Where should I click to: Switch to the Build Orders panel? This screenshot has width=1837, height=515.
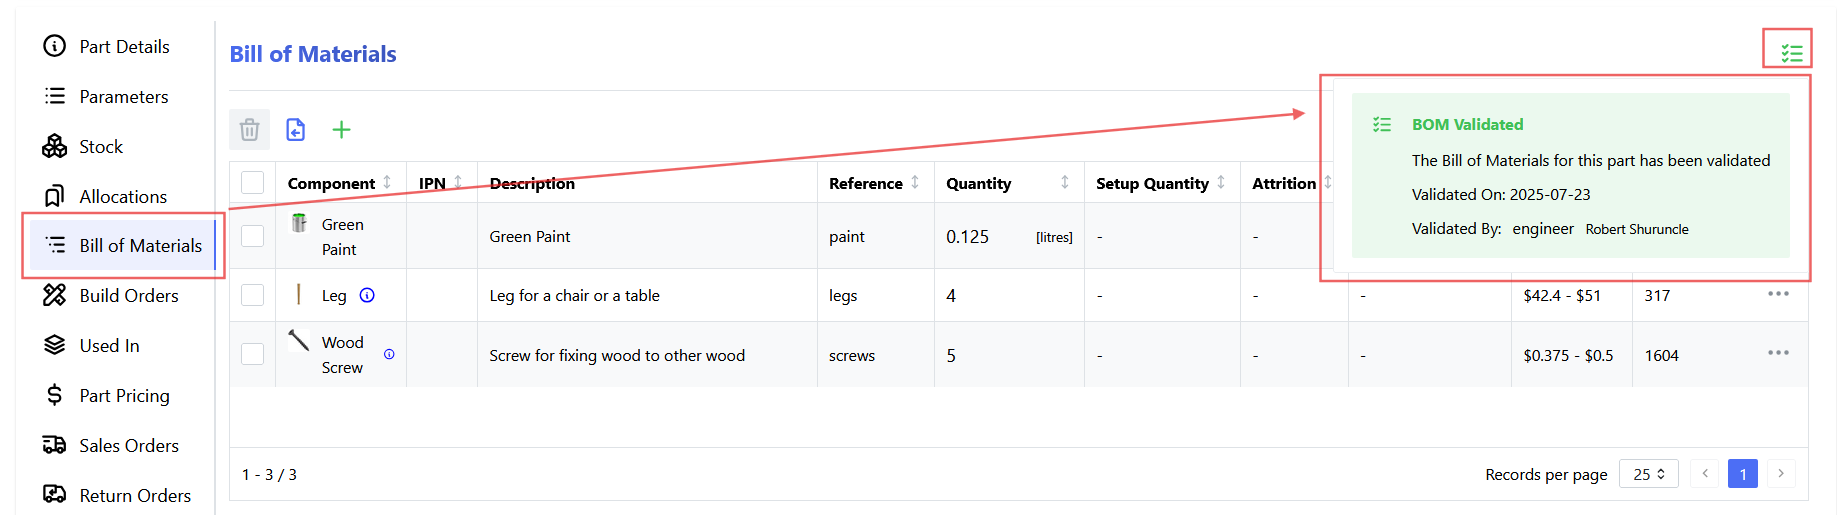128,296
